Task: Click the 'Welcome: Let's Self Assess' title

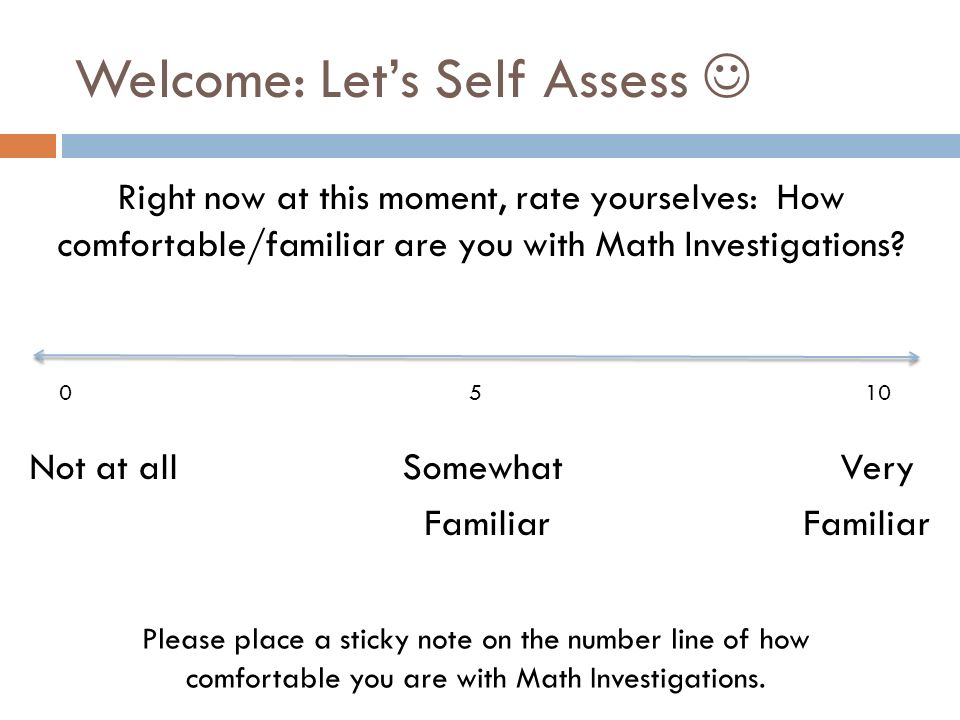Action: pyautogui.click(x=412, y=78)
